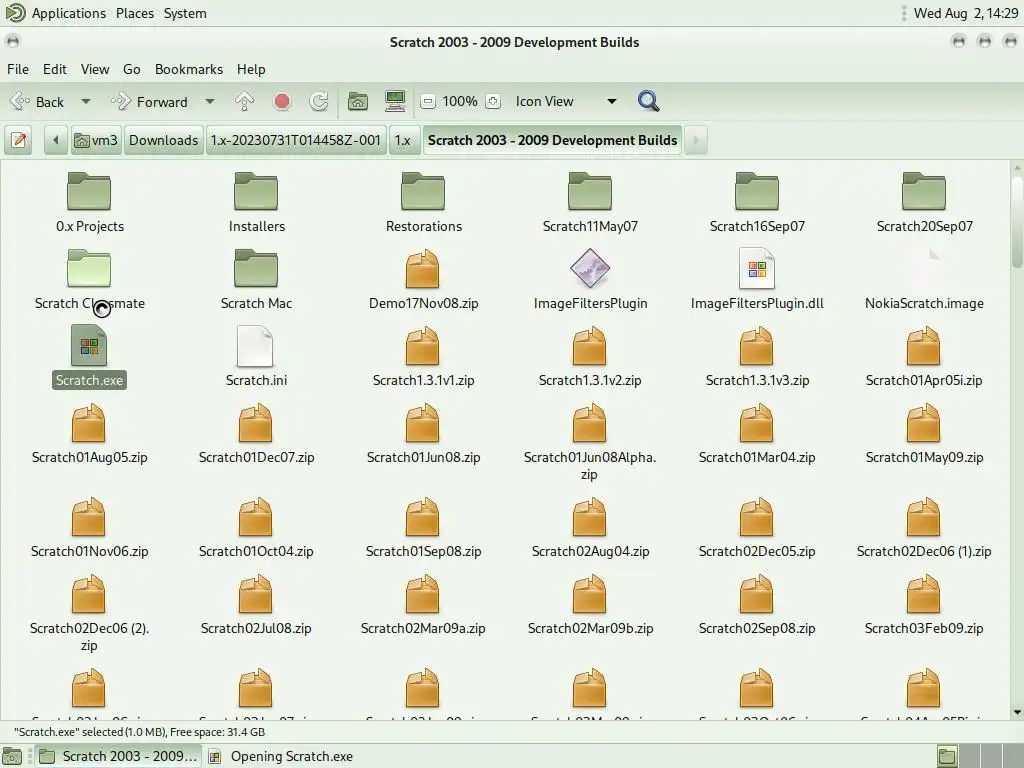The width and height of the screenshot is (1024, 768).
Task: Select the Scratch.exe file
Action: 89,357
